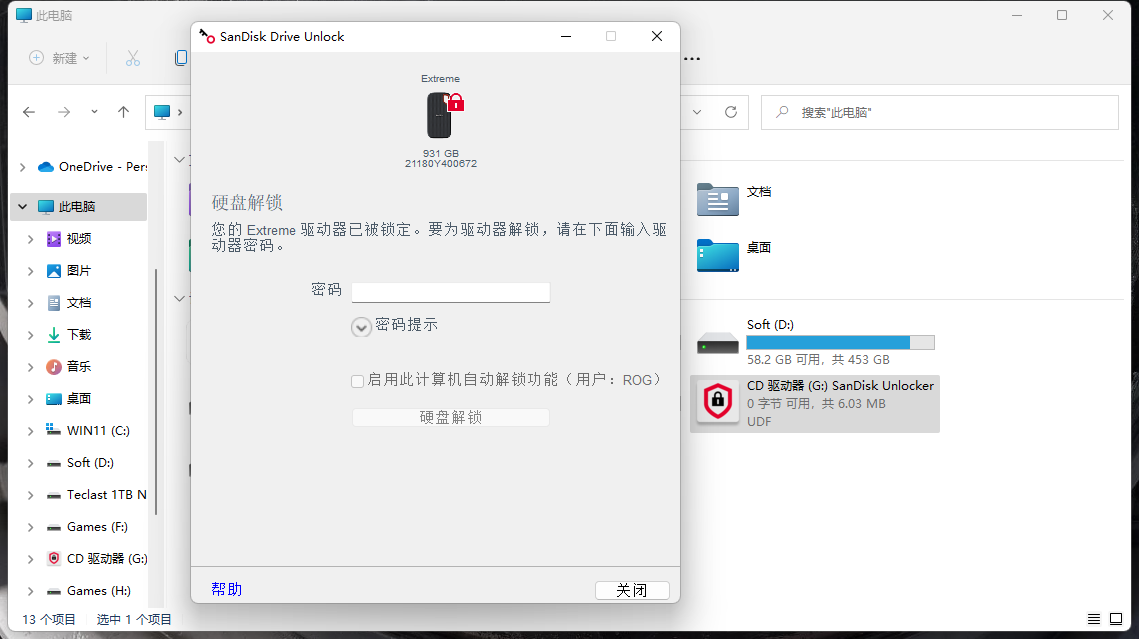1139x639 pixels.
Task: Click the 此电脑 title bar icon
Action: 24,15
